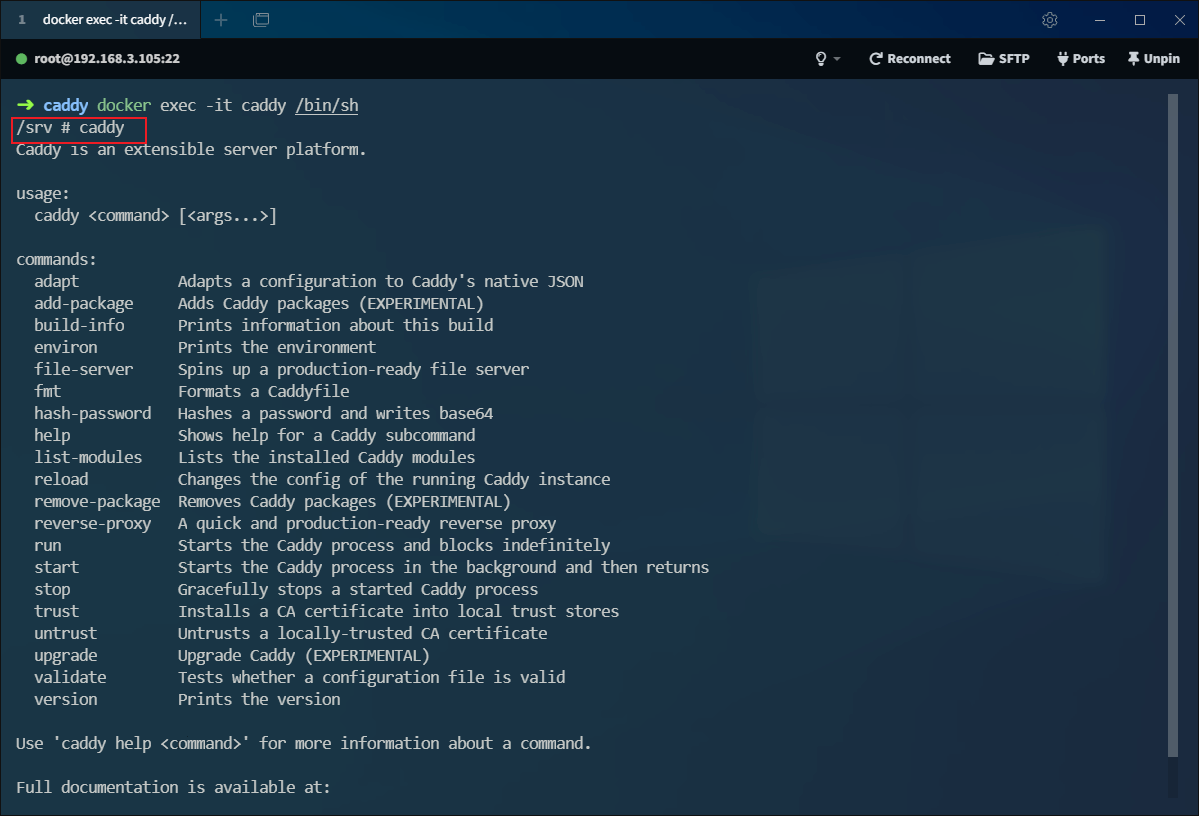This screenshot has width=1199, height=816.
Task: Click root@192.168.3.105:22 host label
Action: 107,59
